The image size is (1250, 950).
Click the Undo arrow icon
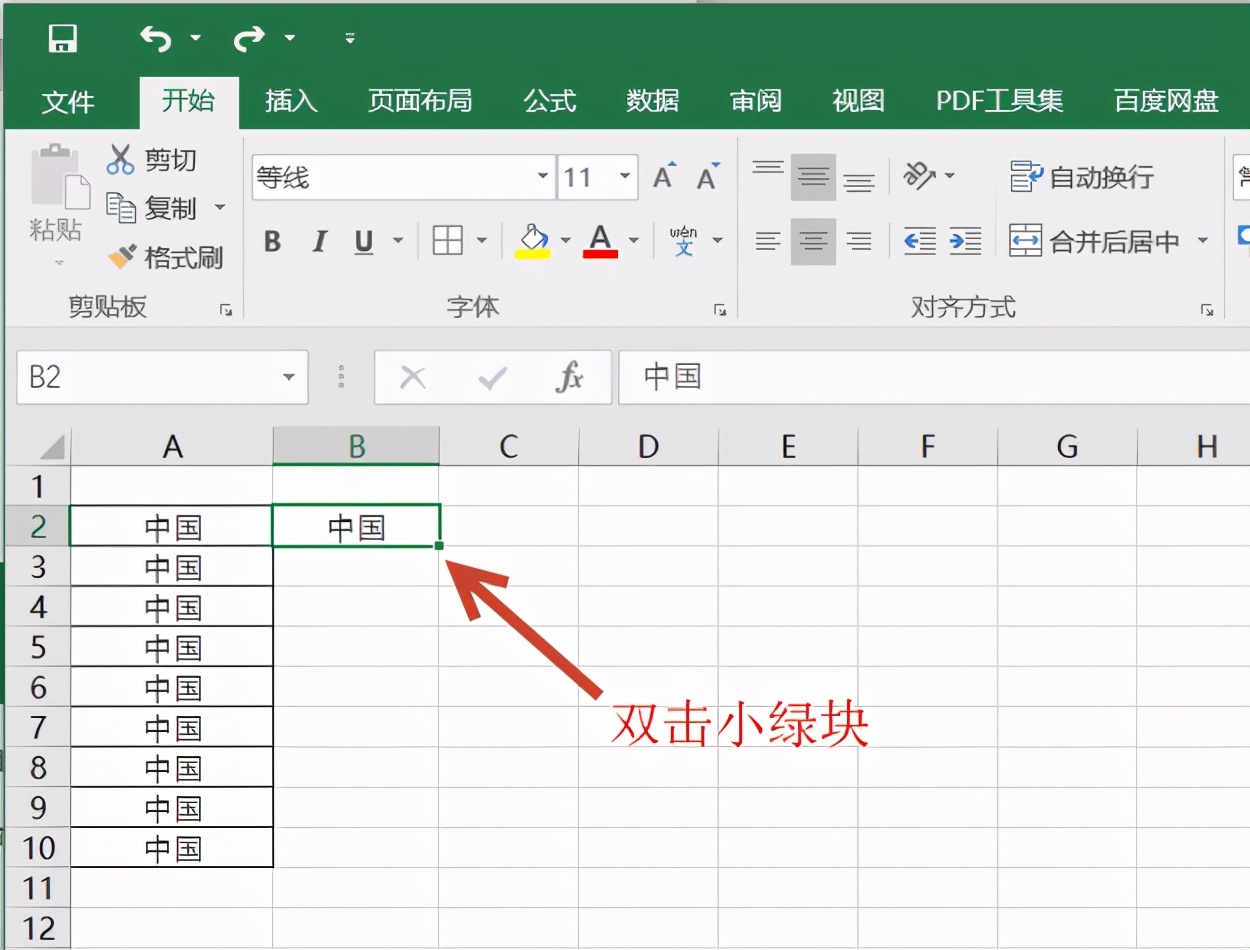pos(155,38)
